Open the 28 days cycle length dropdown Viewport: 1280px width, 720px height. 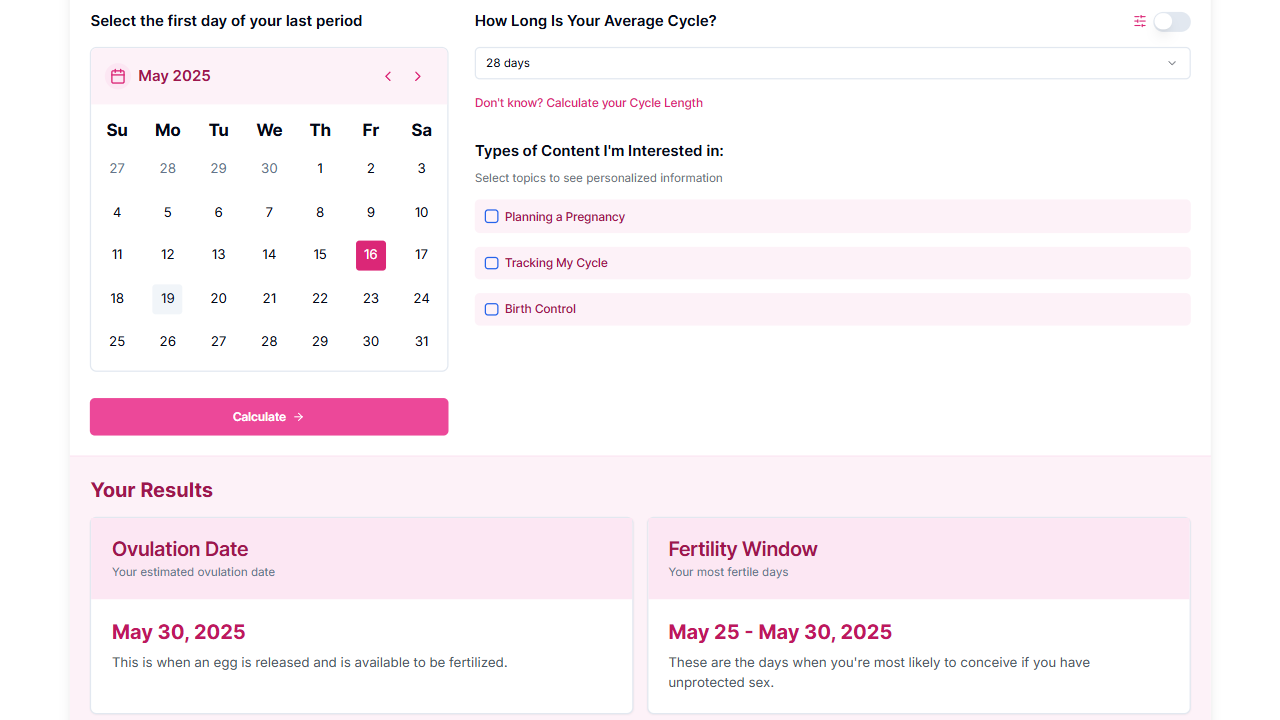coord(832,62)
